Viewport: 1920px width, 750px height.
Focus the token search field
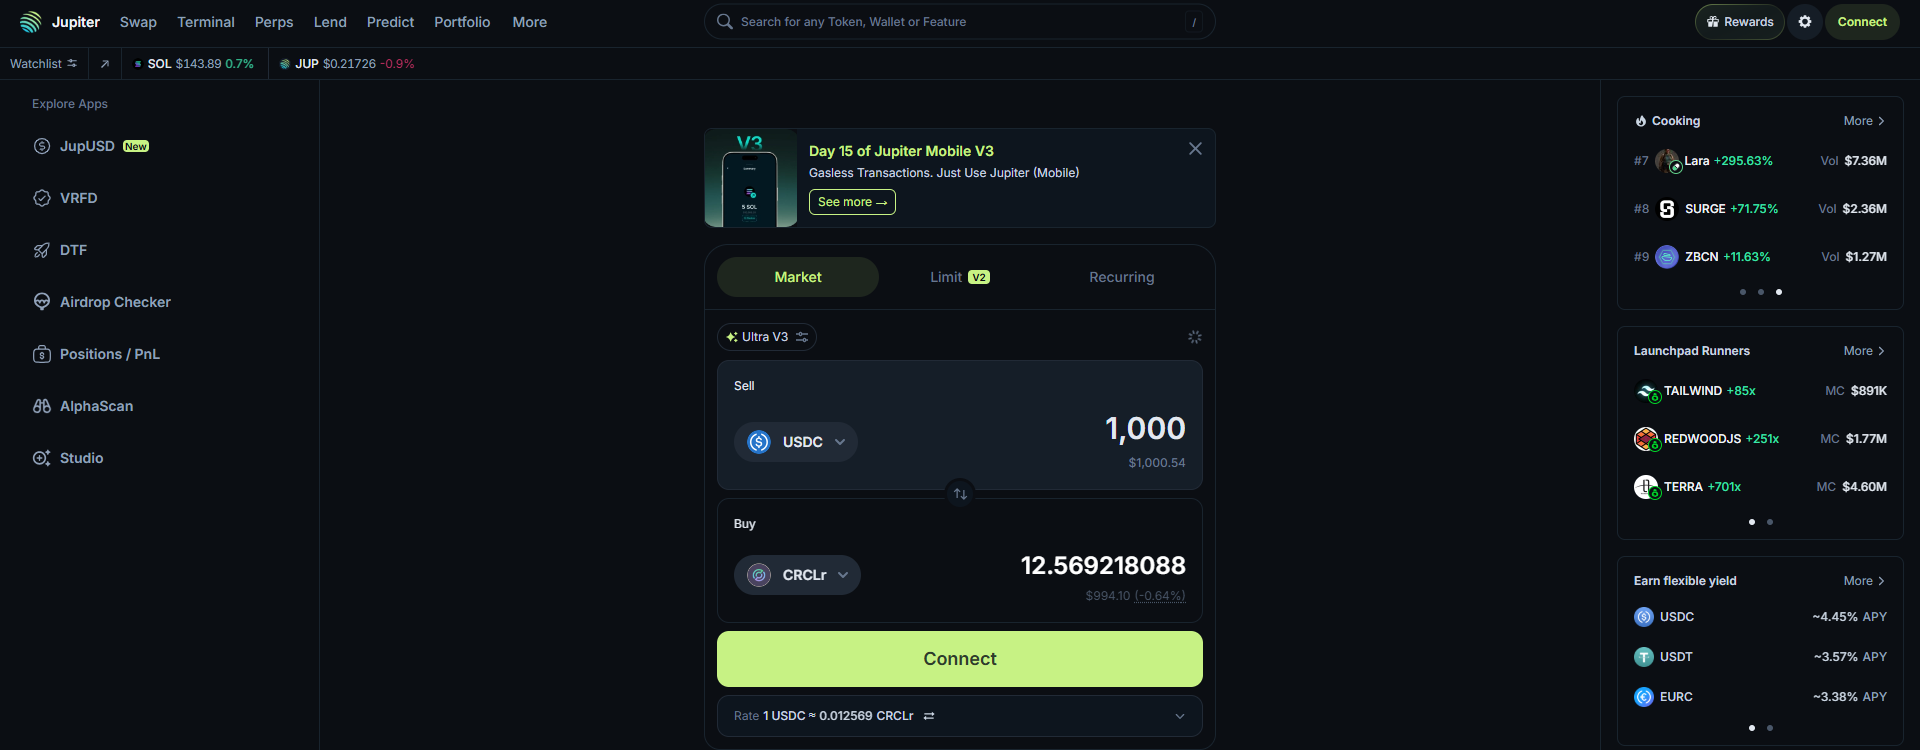coord(960,22)
